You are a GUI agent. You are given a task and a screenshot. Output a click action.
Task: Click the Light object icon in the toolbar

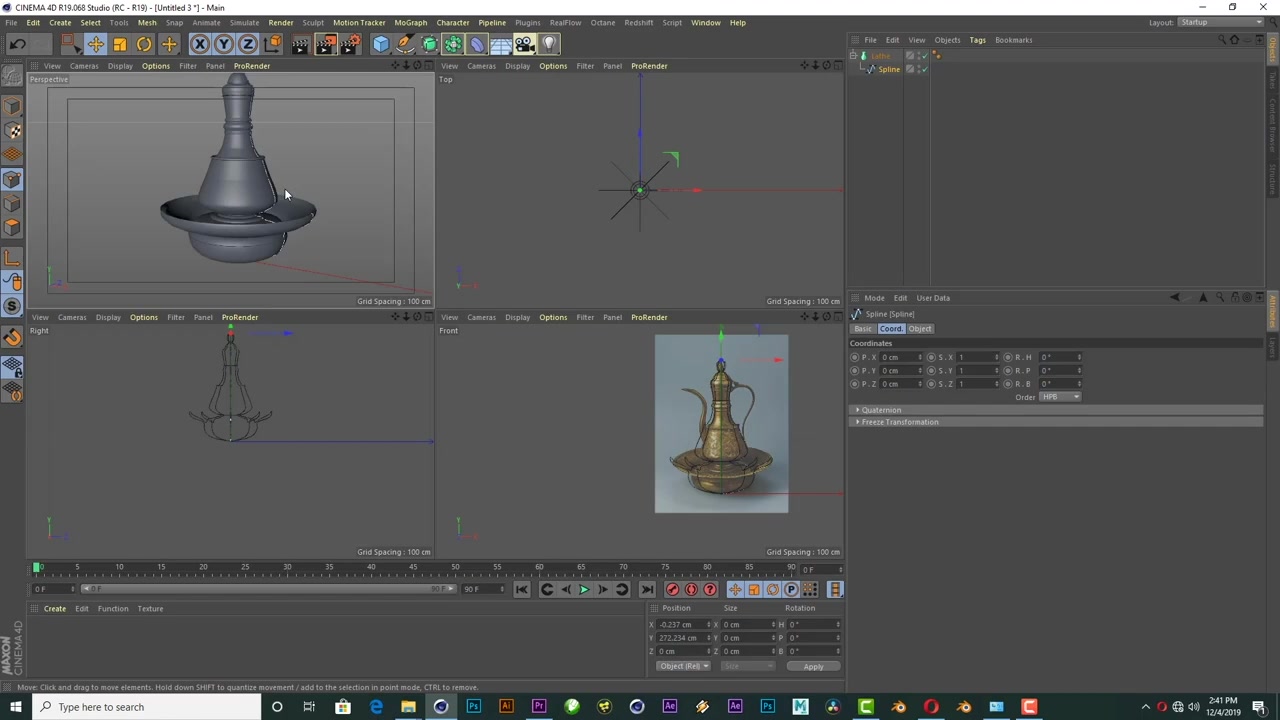pos(550,43)
